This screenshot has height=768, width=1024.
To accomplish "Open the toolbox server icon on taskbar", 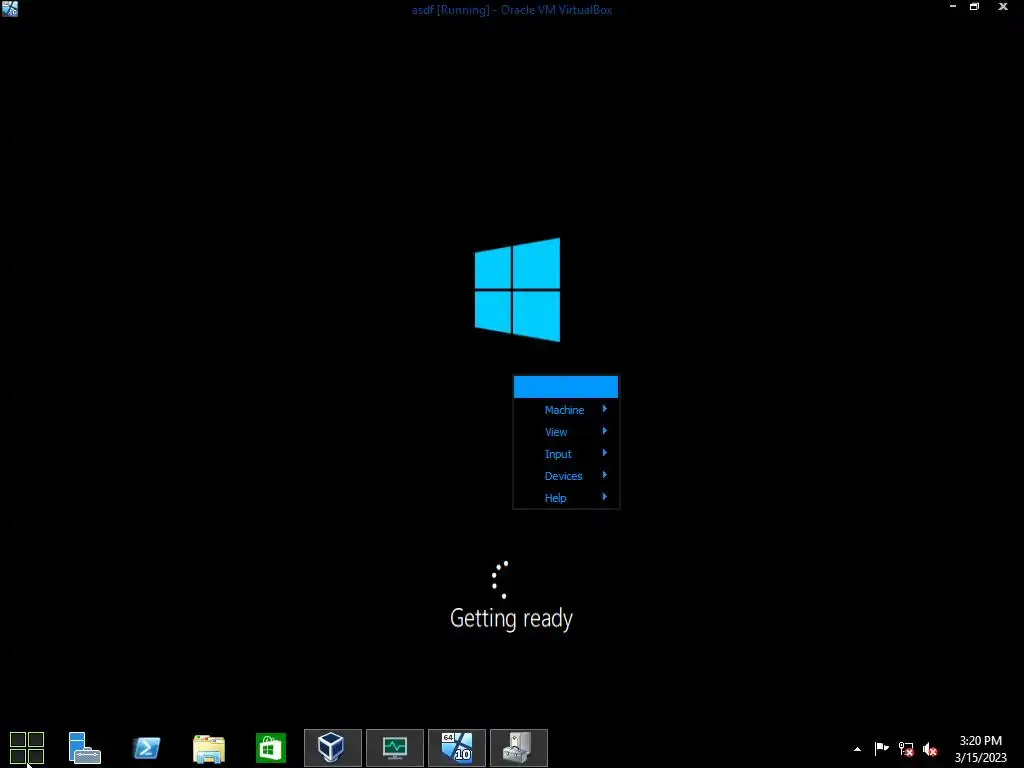I will tap(519, 748).
